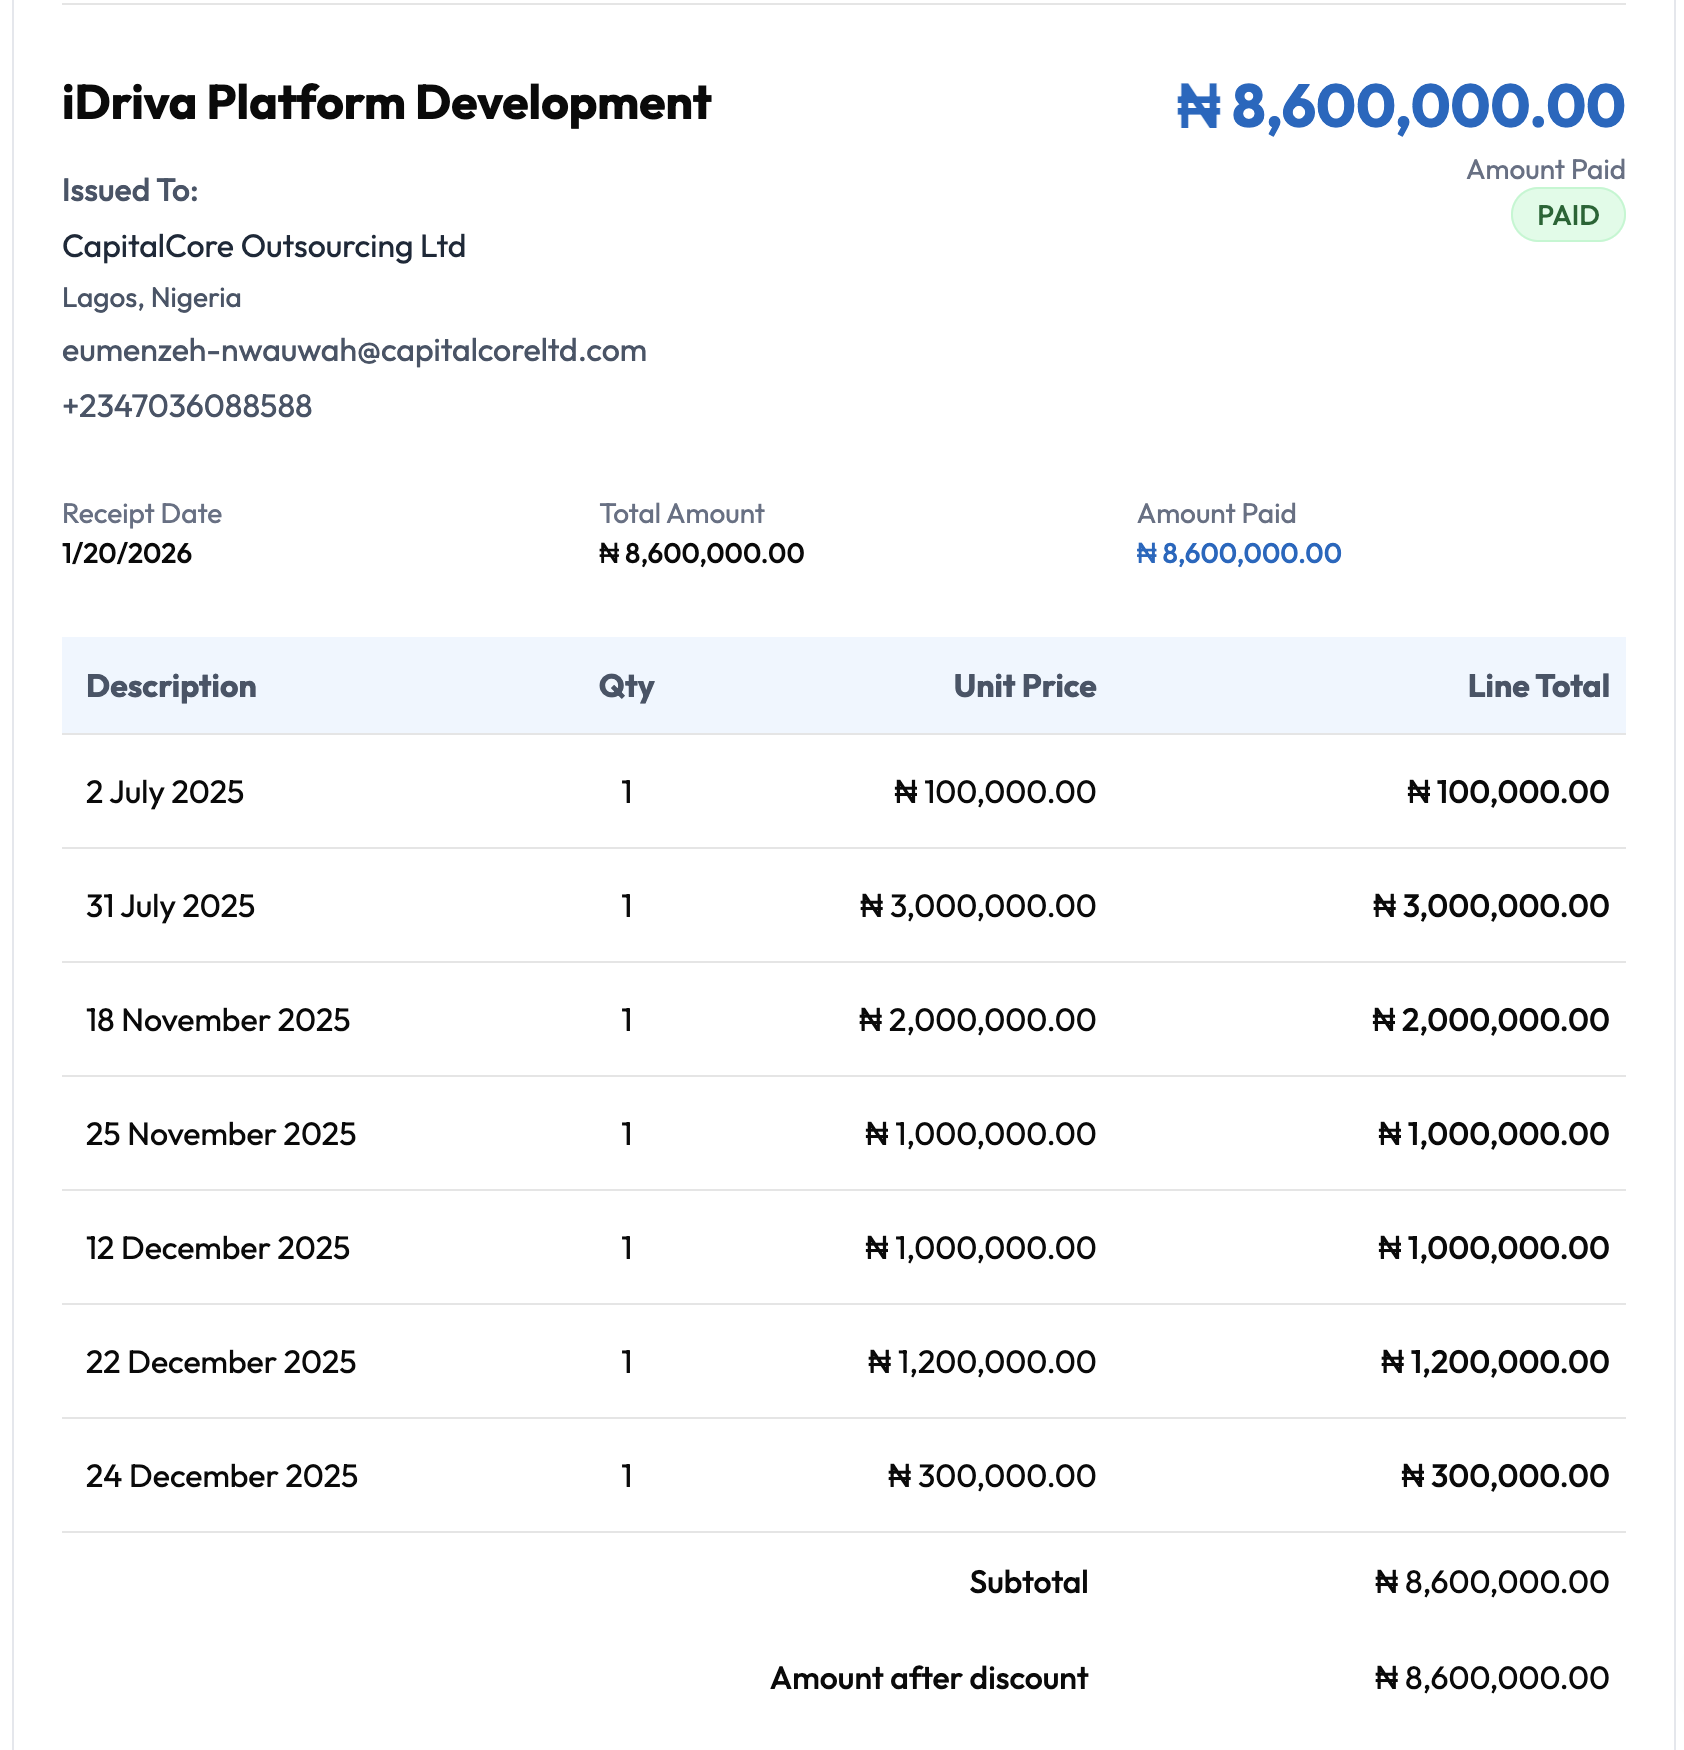The height and width of the screenshot is (1750, 1684).
Task: Click the 31 July 2025 description cell
Action: tap(170, 906)
